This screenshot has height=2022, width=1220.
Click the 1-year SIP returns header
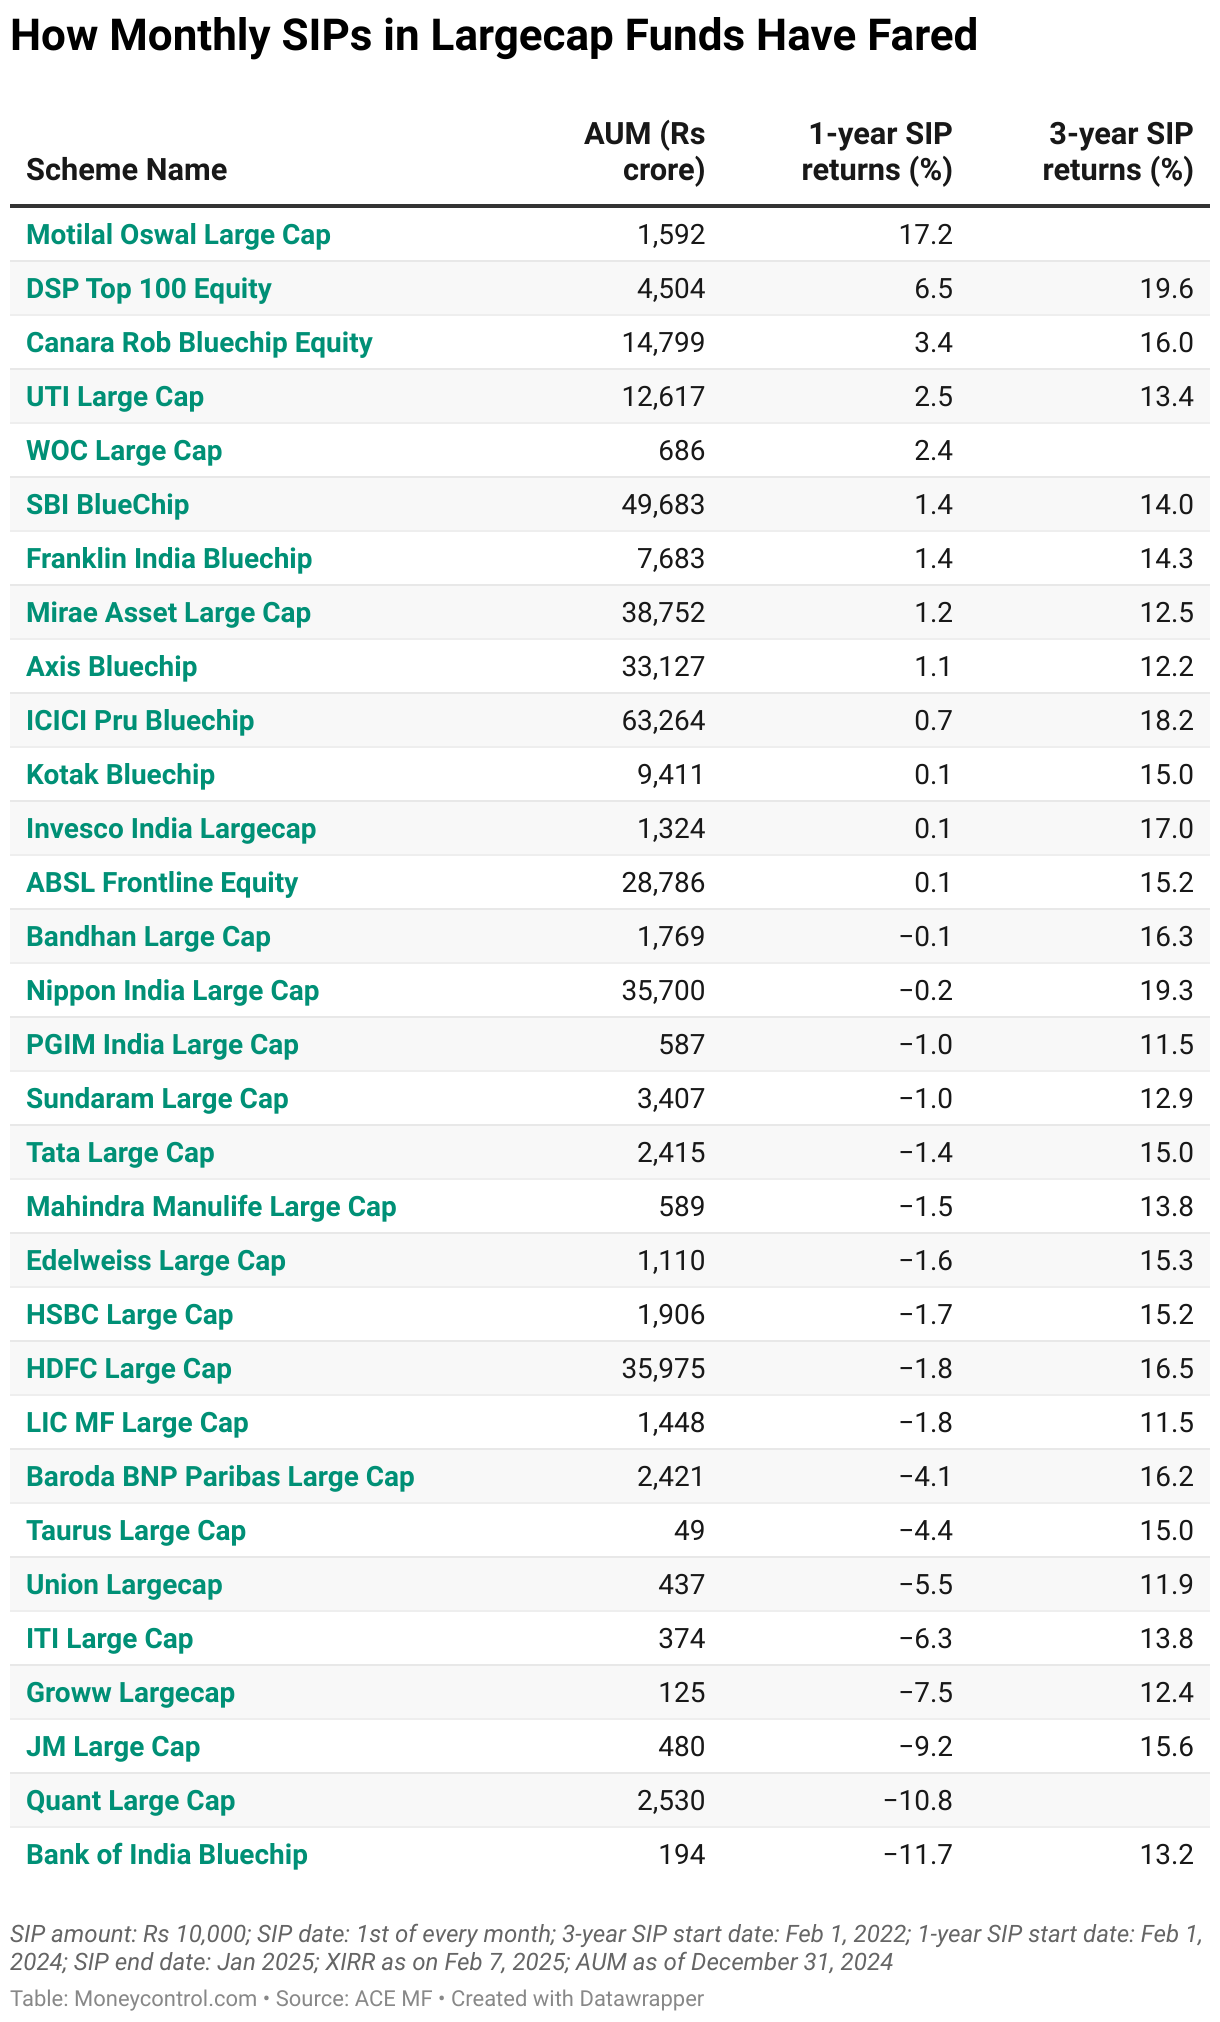click(877, 152)
